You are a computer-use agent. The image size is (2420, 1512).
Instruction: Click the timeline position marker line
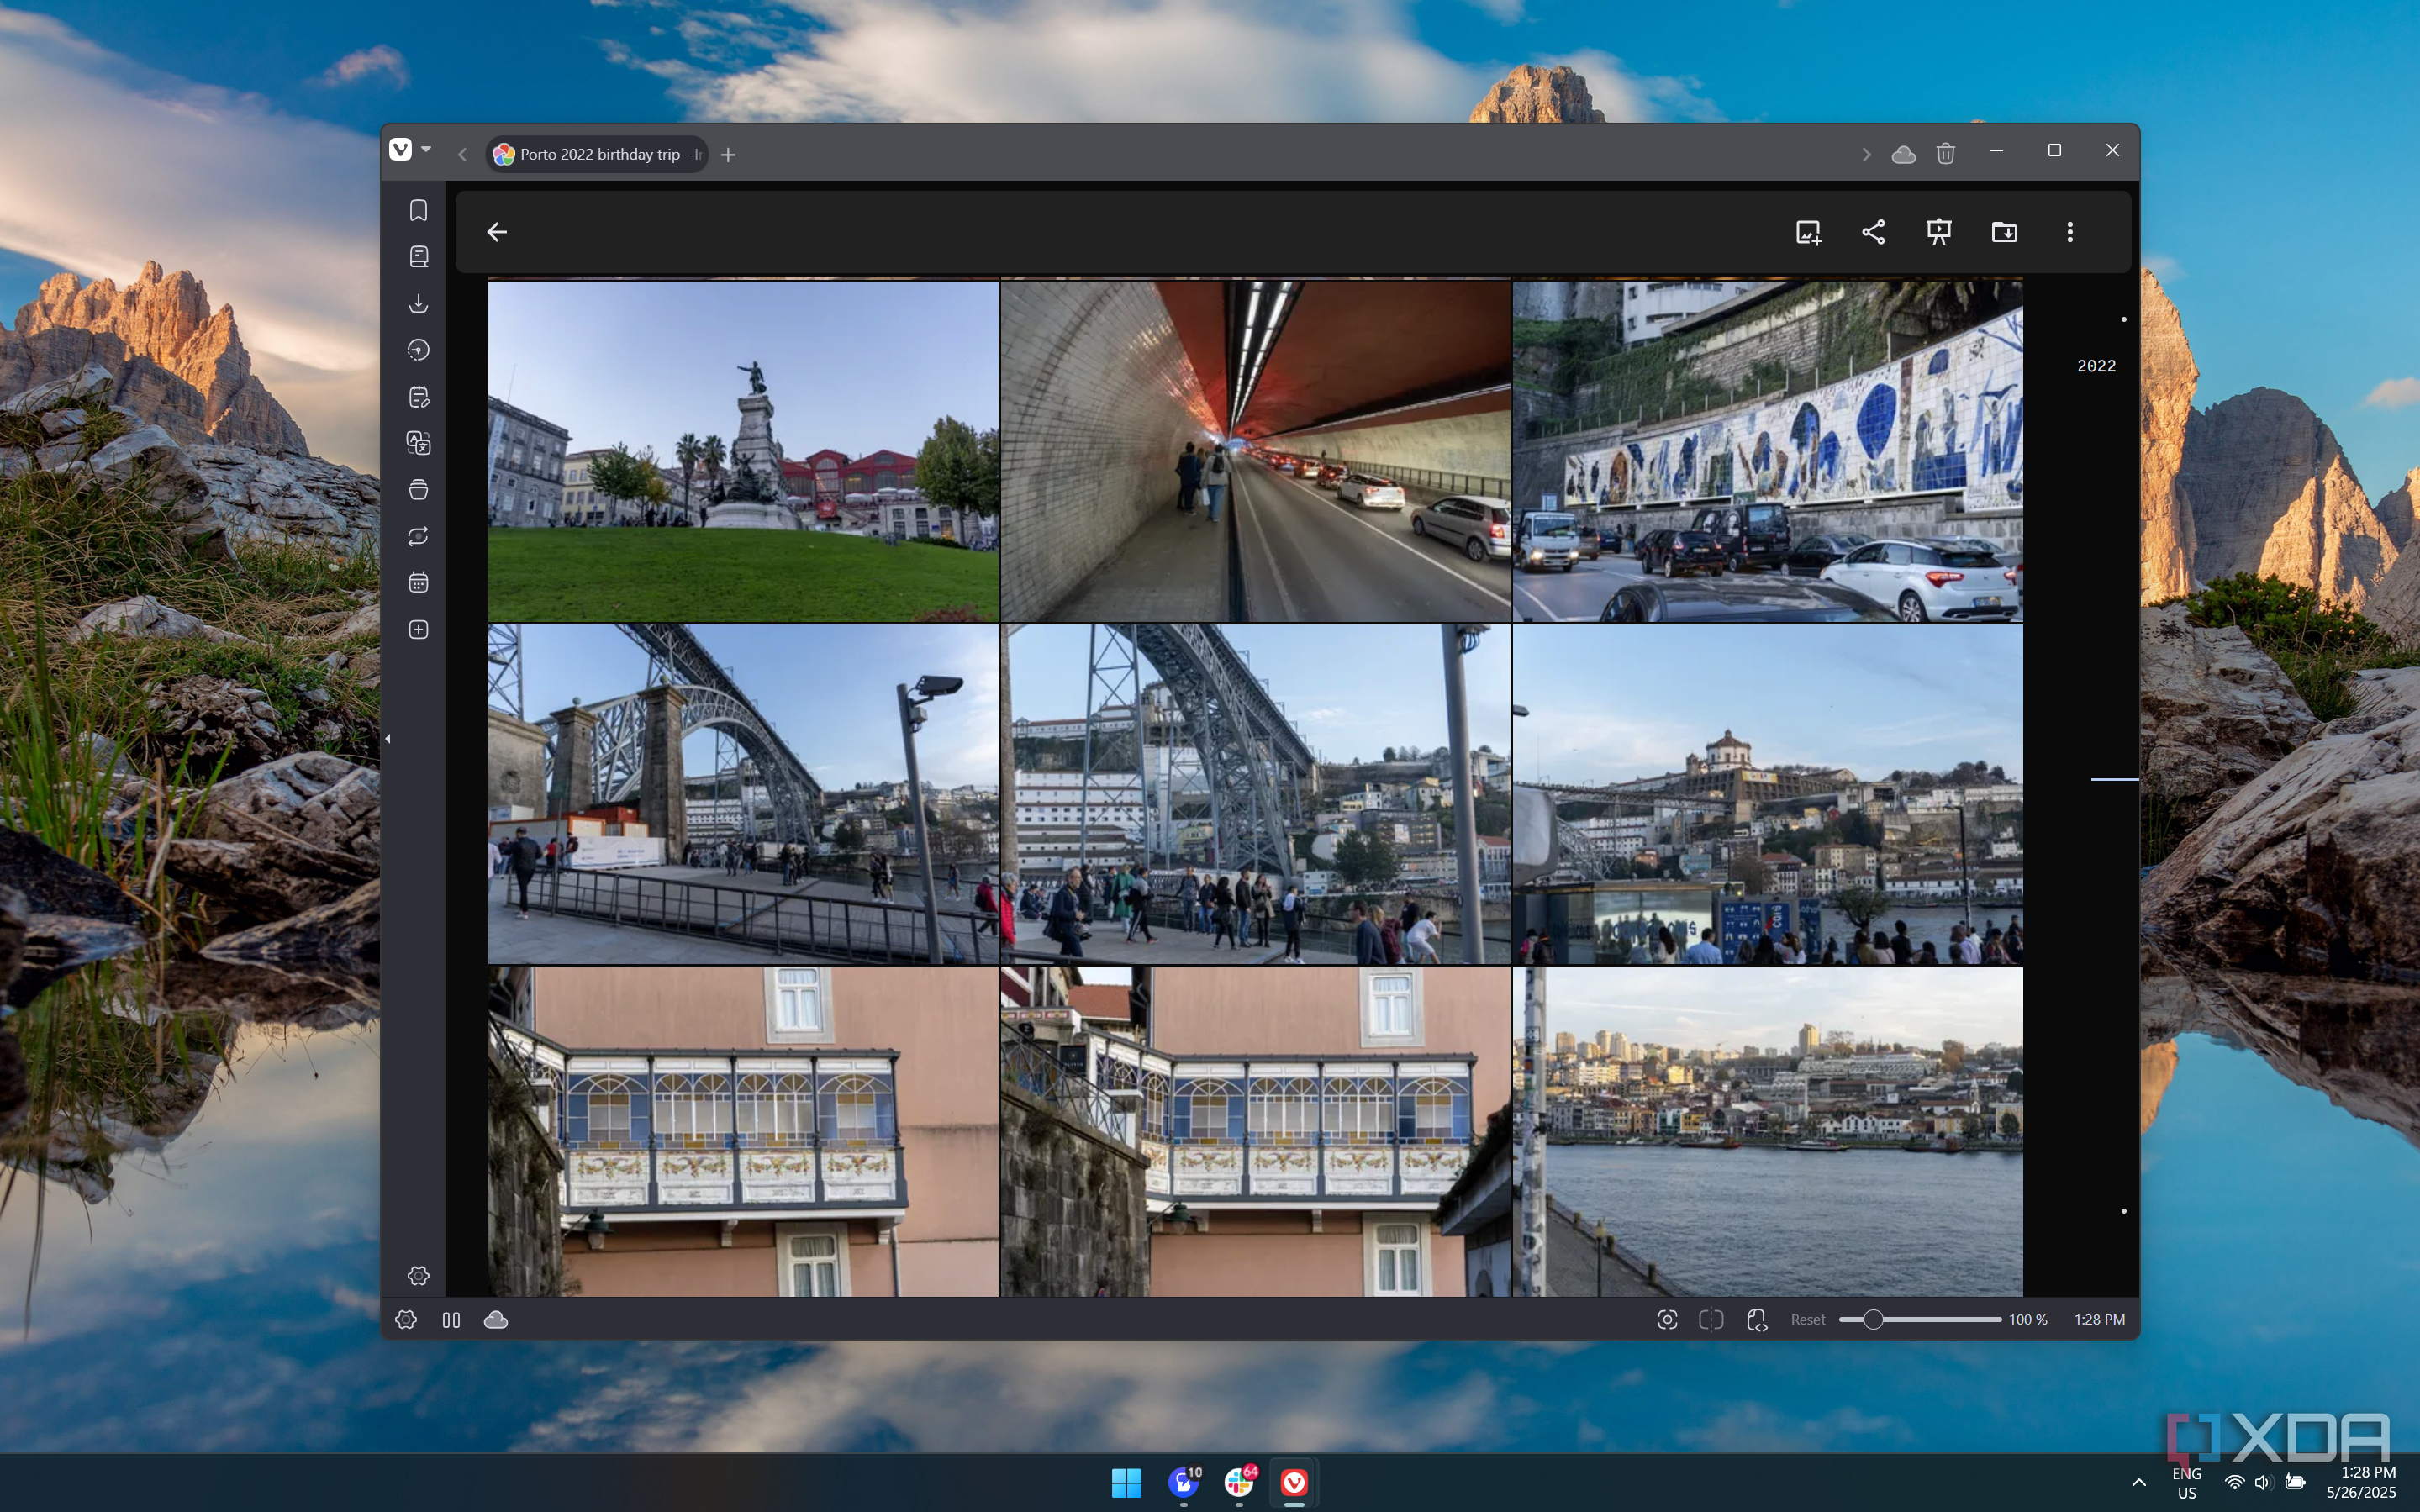(x=2114, y=779)
